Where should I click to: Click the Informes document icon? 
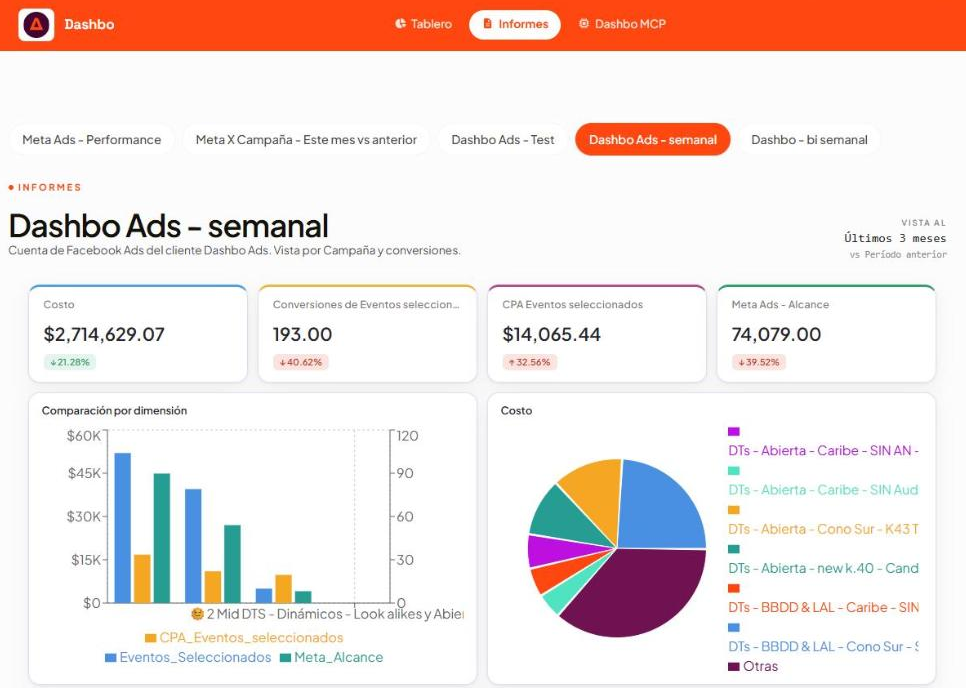pos(487,24)
